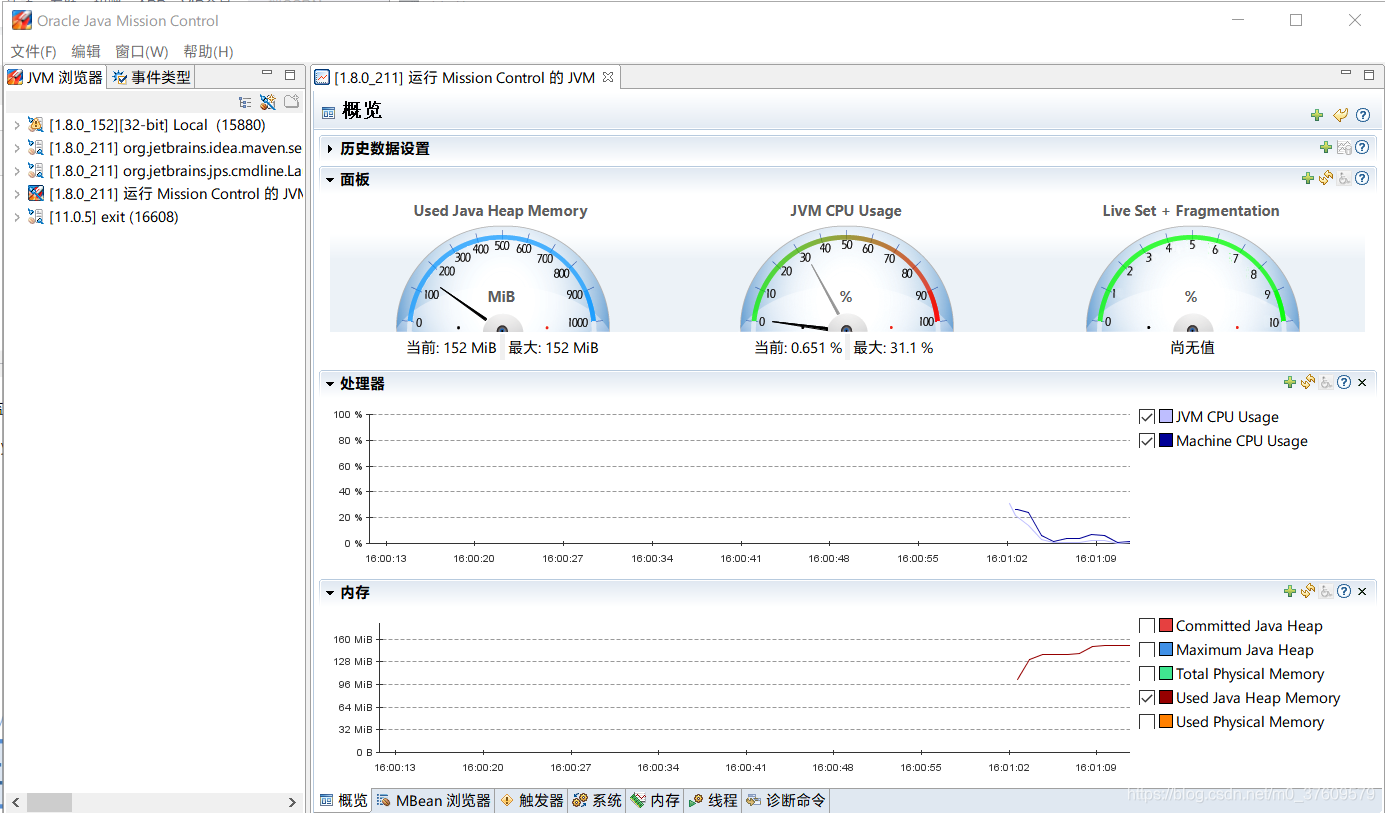
Task: Remove the 内存 chart section
Action: pyautogui.click(x=1362, y=591)
